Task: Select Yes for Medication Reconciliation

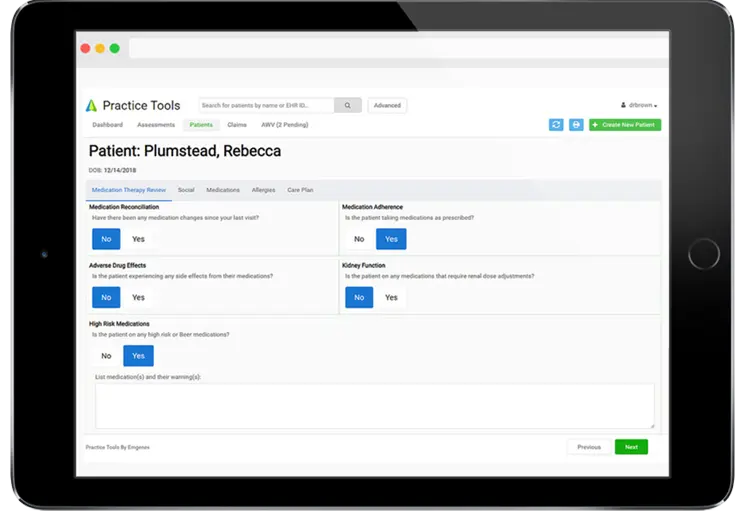Action: (x=138, y=239)
